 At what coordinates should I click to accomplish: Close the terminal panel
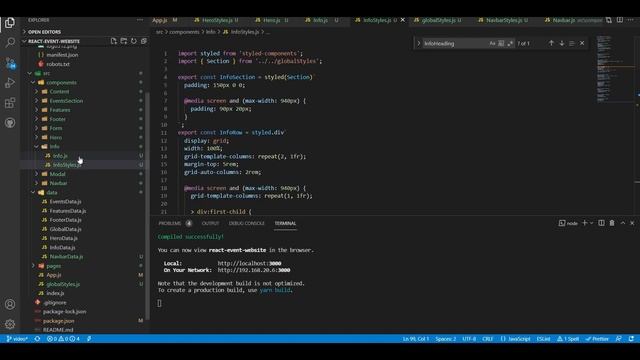point(632,223)
